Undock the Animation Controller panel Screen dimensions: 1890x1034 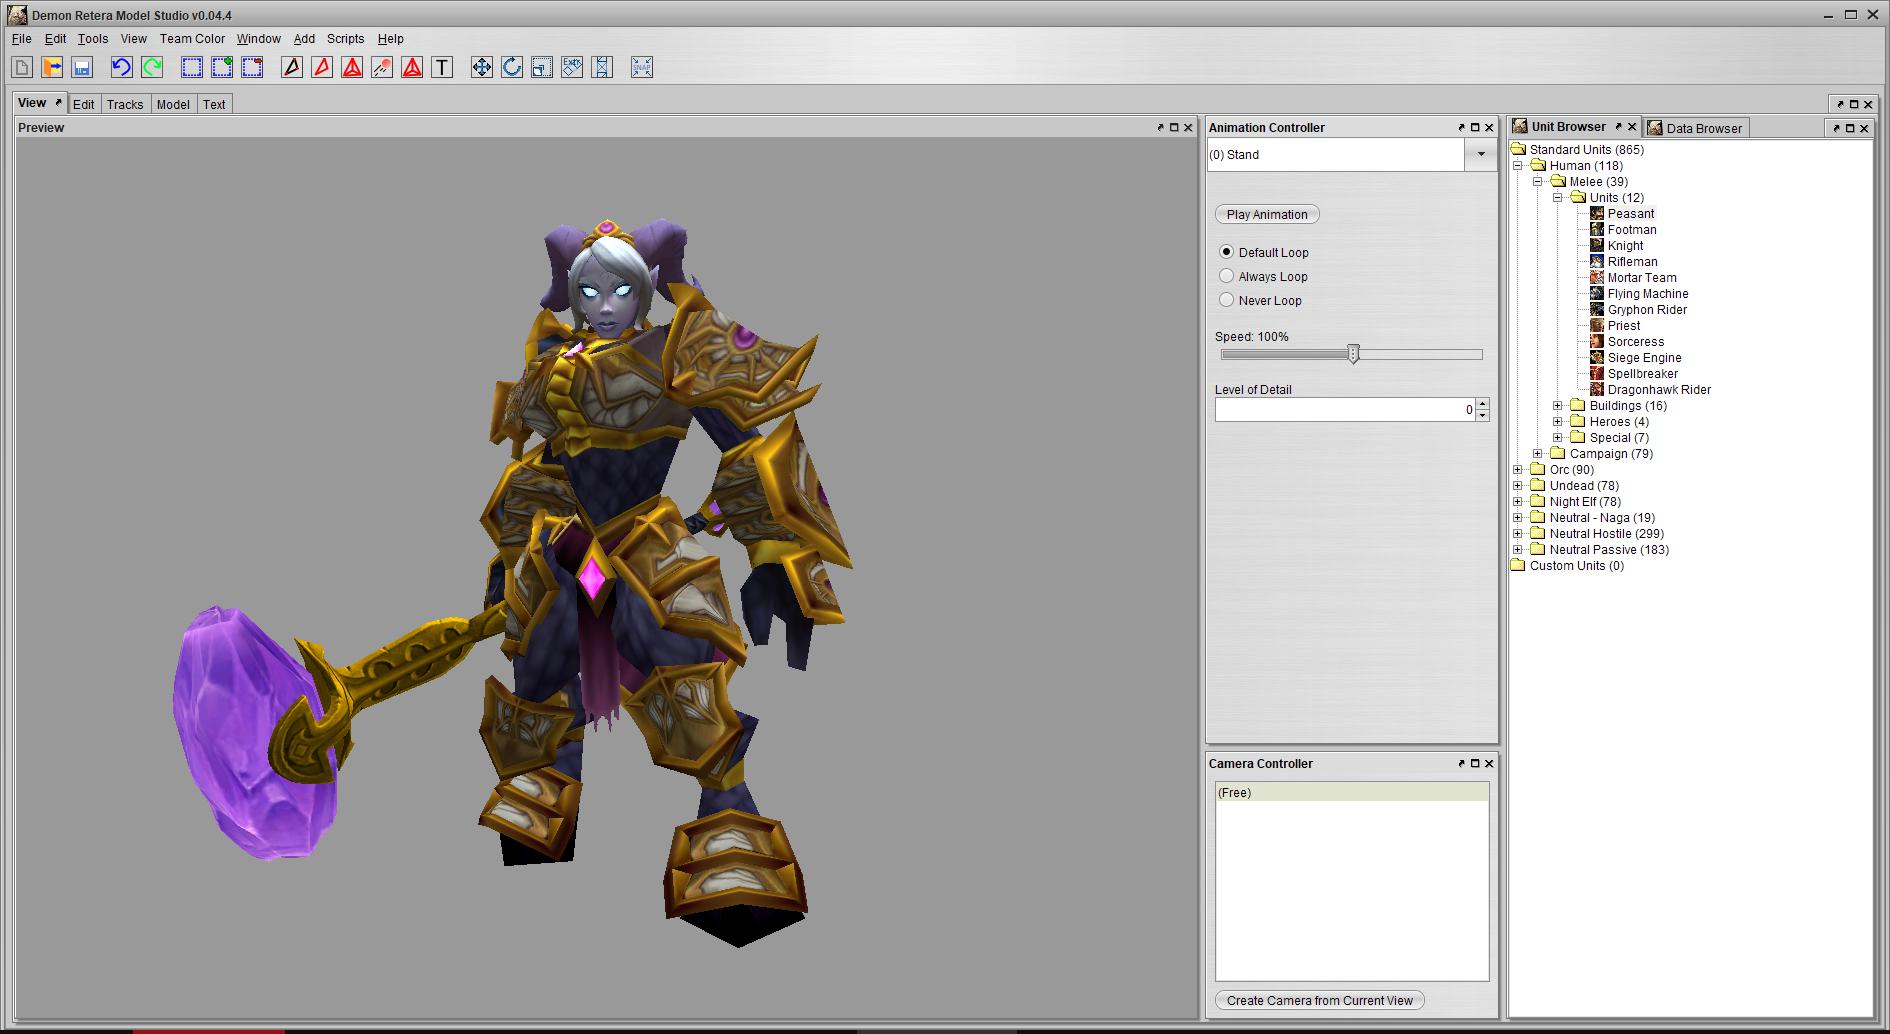[1461, 127]
